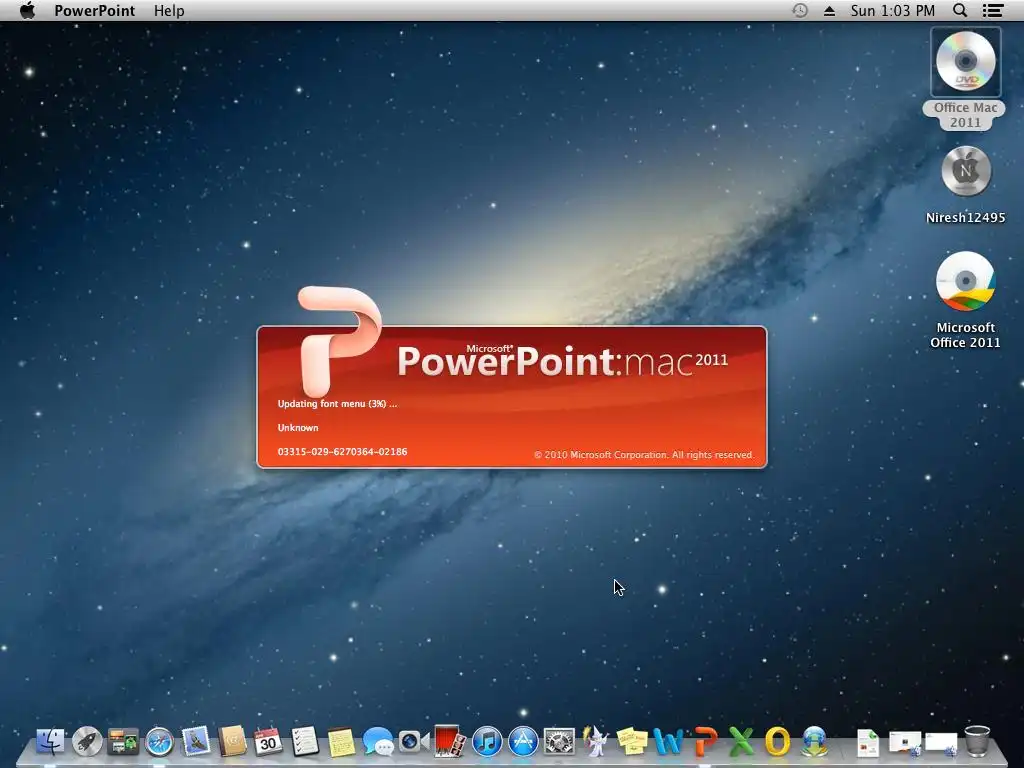Click product ID 03315-029-6270364-02186

pyautogui.click(x=342, y=452)
